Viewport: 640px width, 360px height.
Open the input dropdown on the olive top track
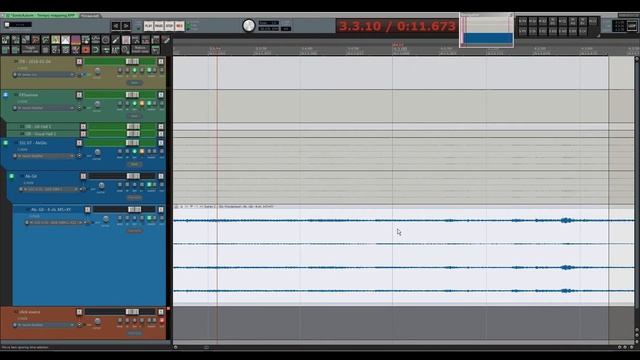coord(44,75)
